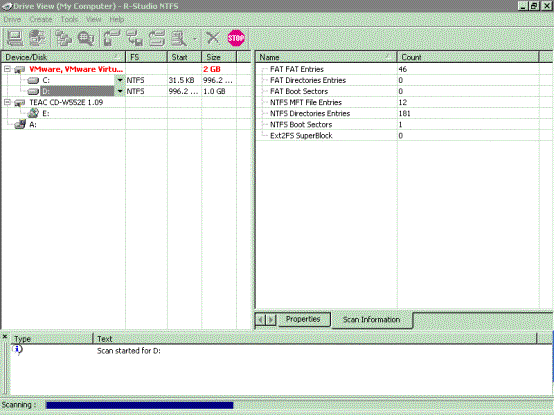This screenshot has width=554, height=415.
Task: Click the 1.0 GB size value
Action: click(x=214, y=91)
